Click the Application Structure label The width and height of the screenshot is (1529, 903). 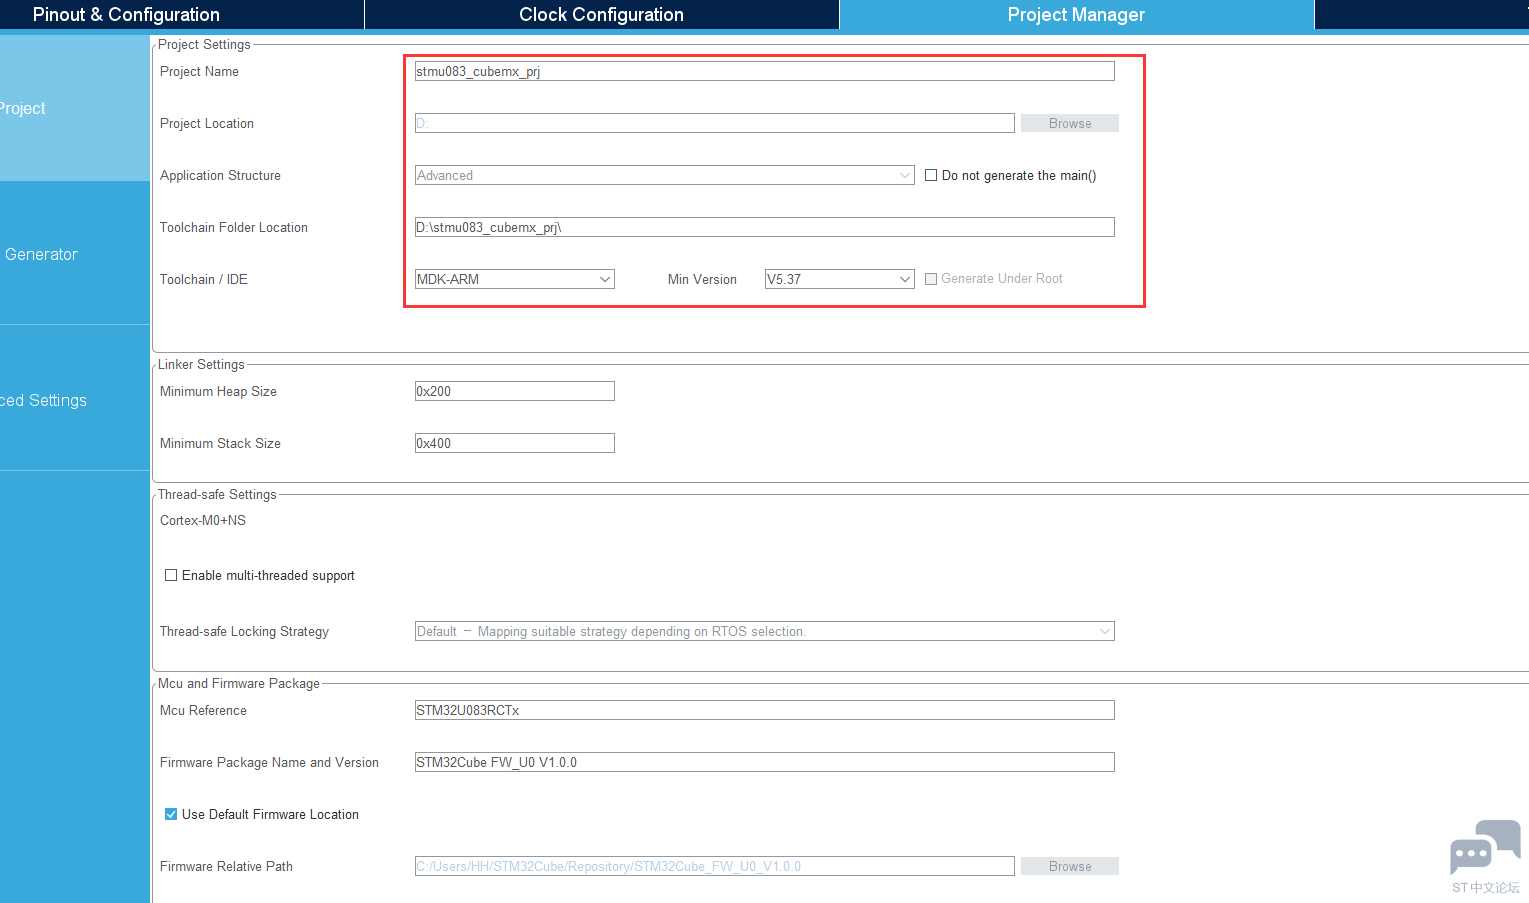pos(220,175)
